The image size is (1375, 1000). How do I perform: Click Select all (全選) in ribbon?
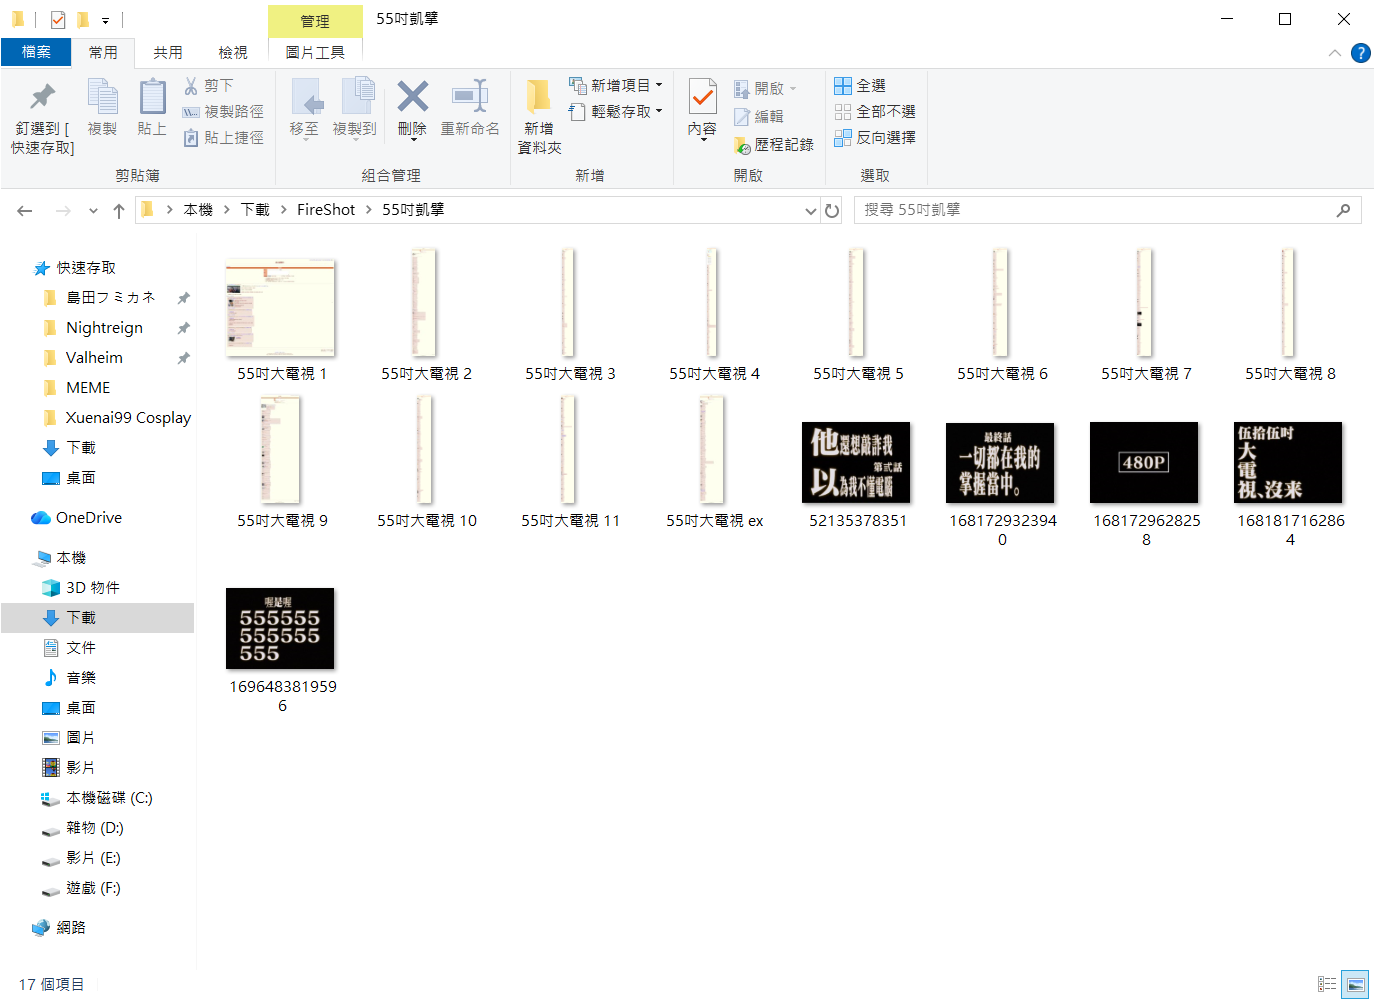tap(860, 86)
